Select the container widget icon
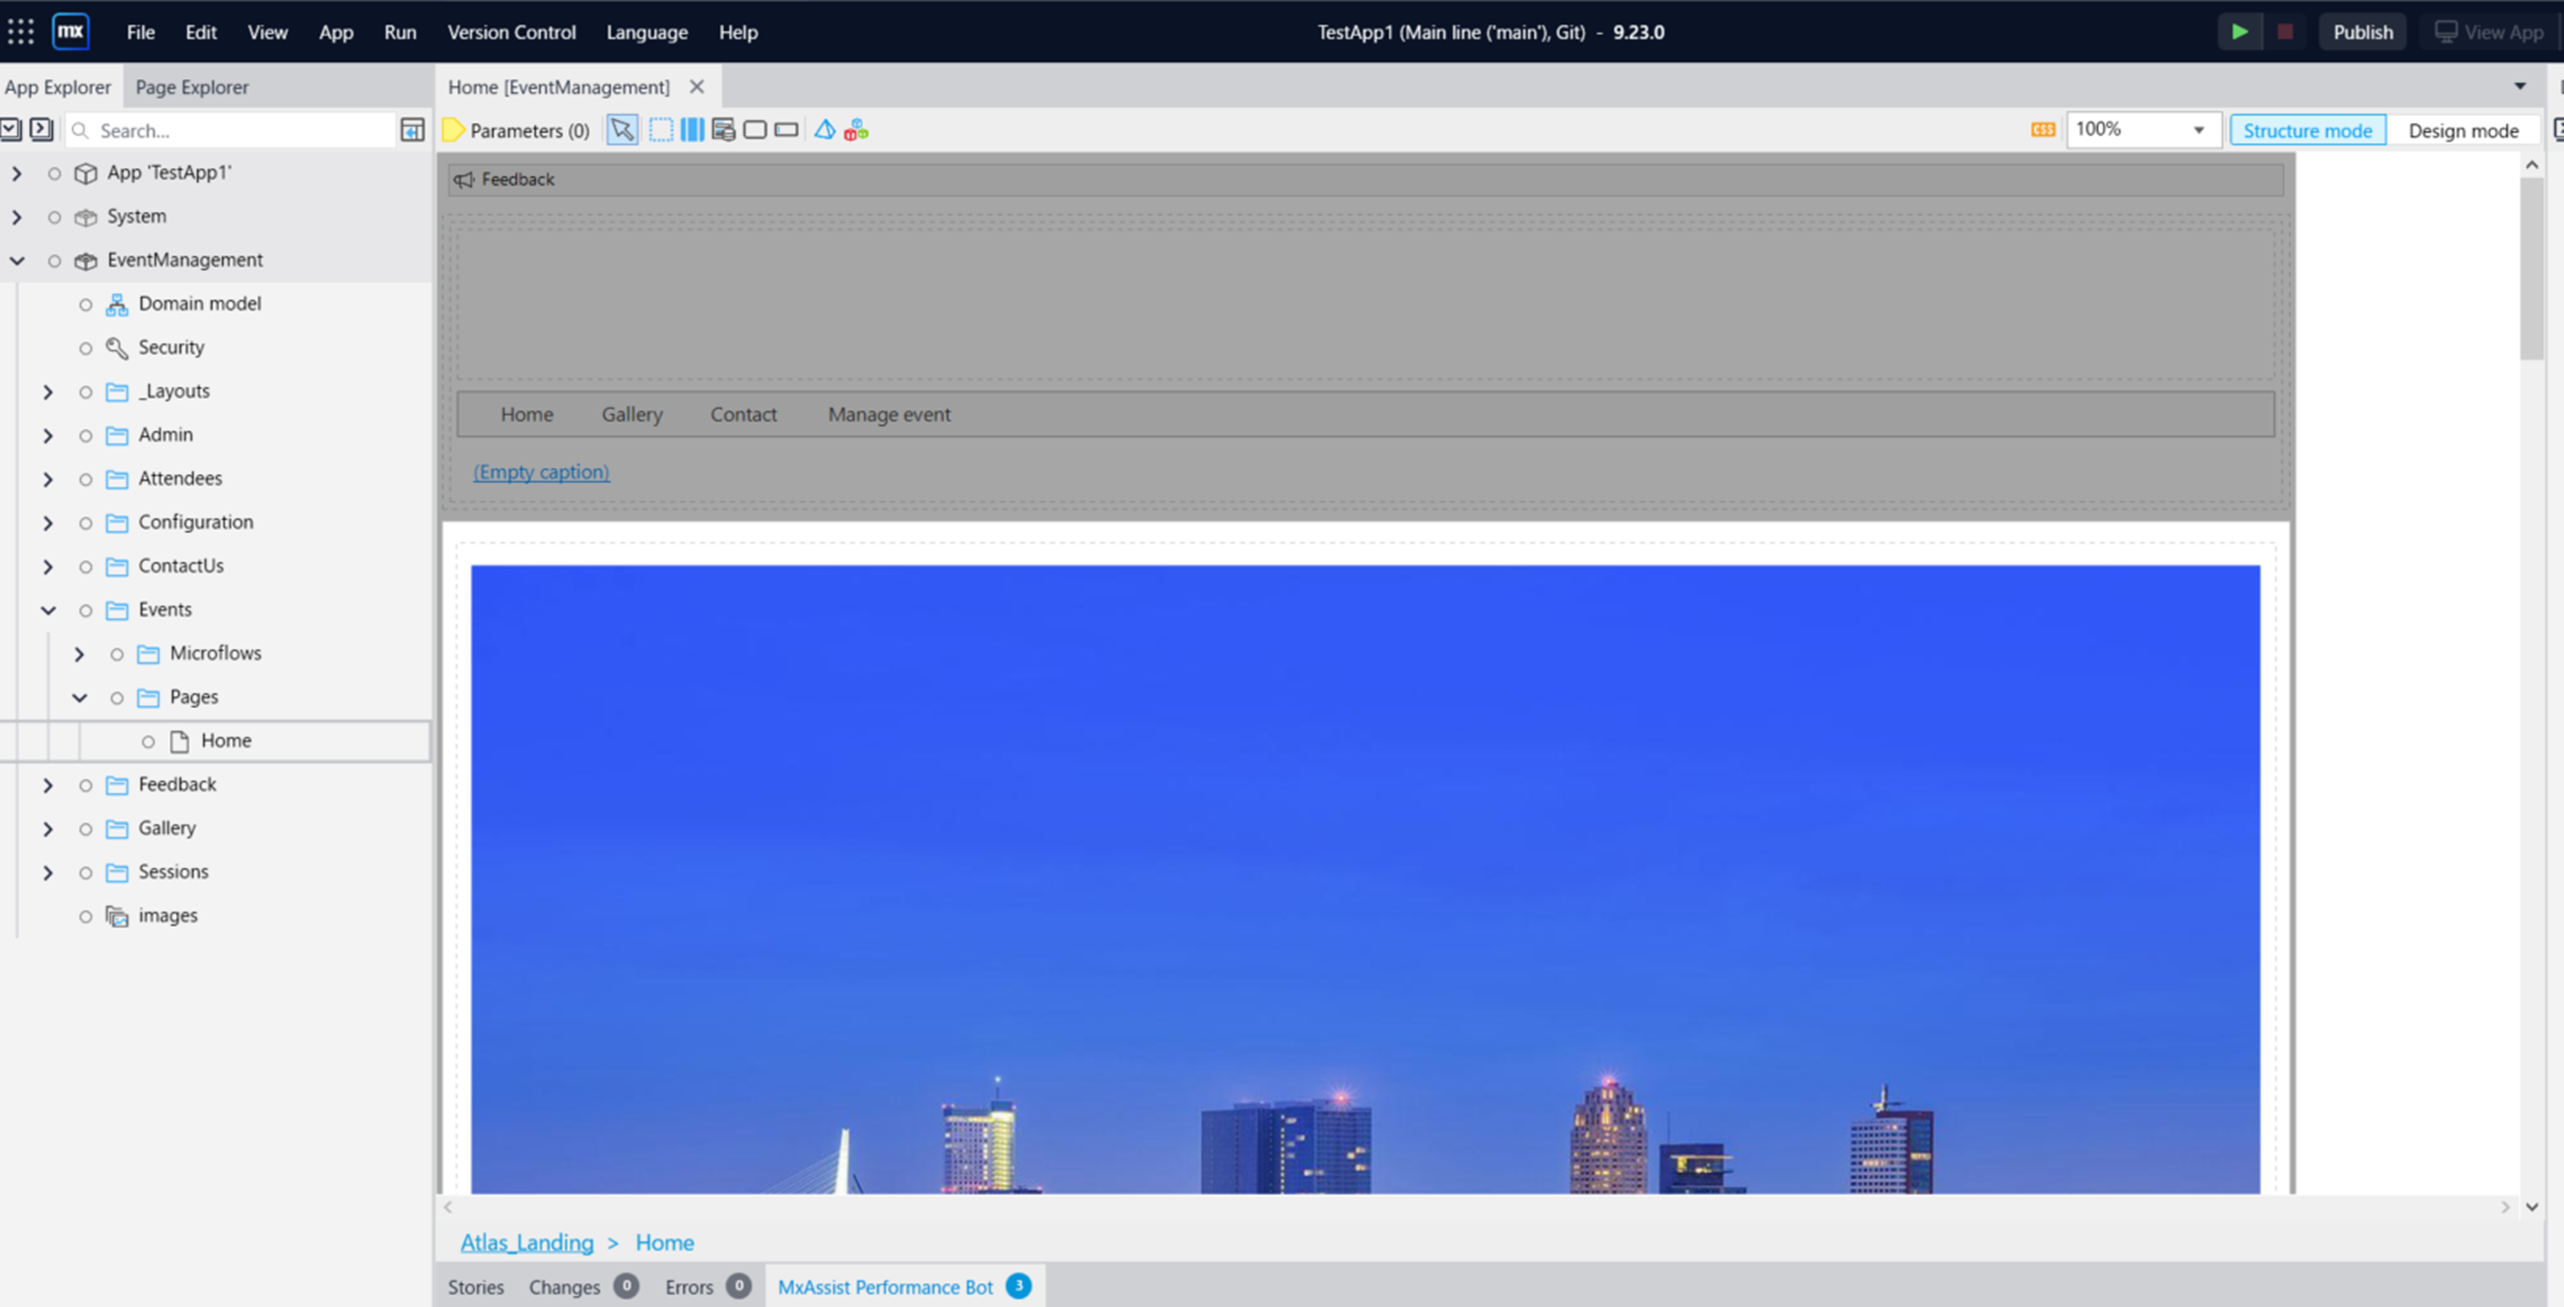2564x1307 pixels. tap(755, 129)
